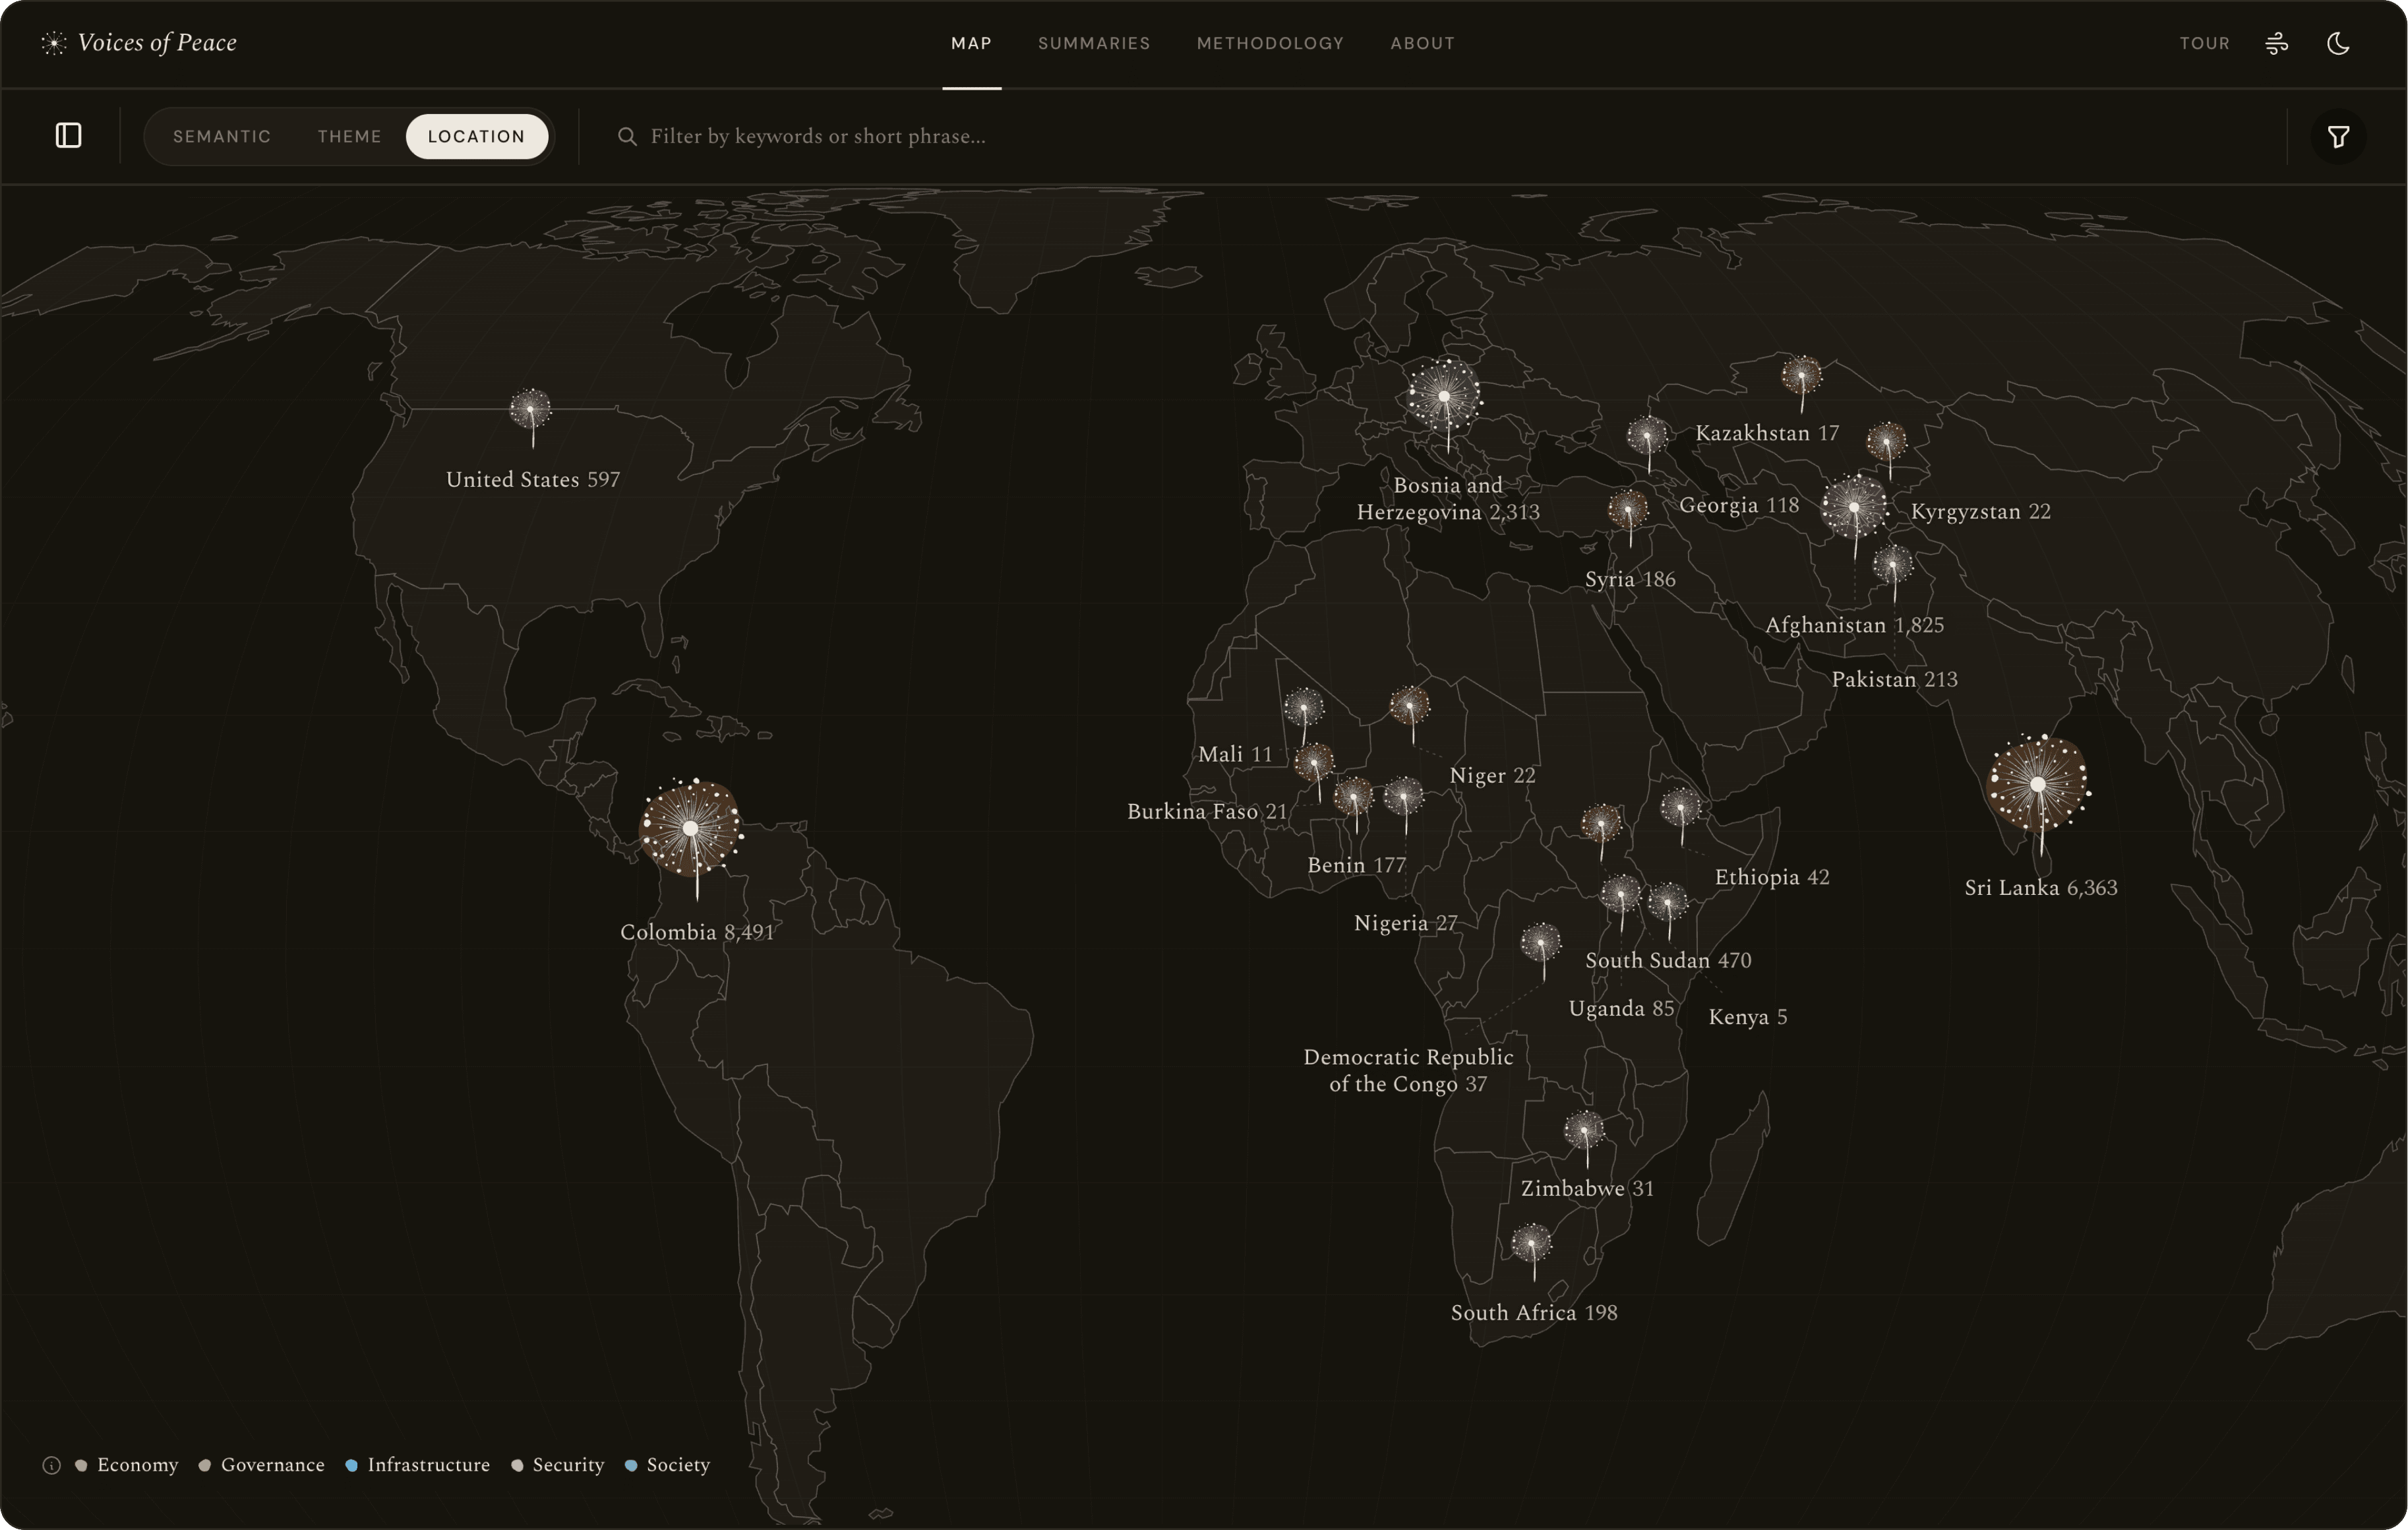Open Methodology page
The width and height of the screenshot is (2408, 1530).
click(x=1270, y=43)
